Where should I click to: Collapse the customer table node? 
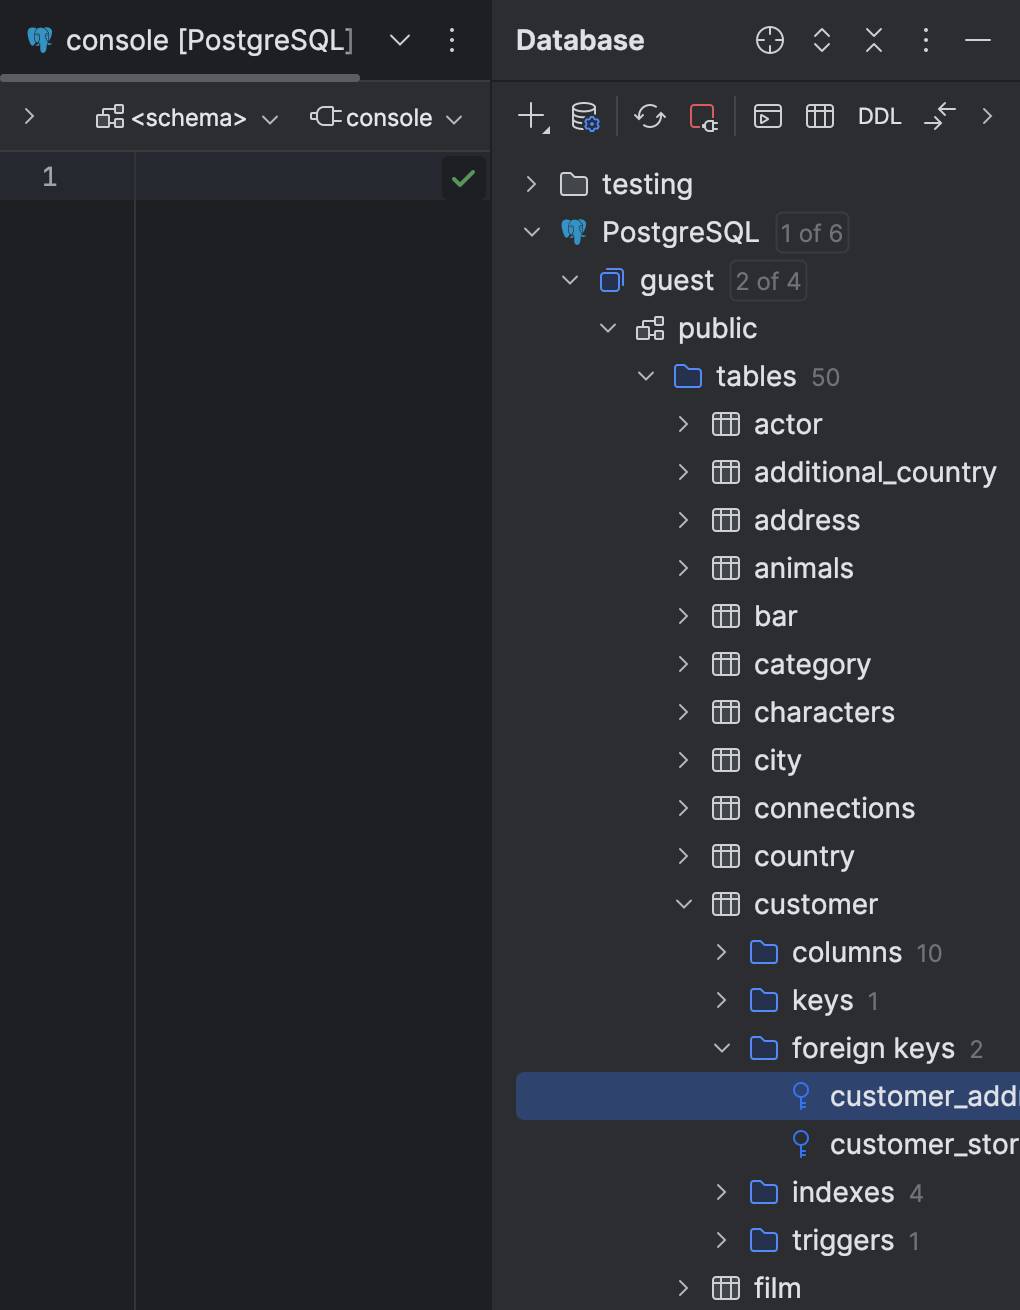[x=684, y=903]
